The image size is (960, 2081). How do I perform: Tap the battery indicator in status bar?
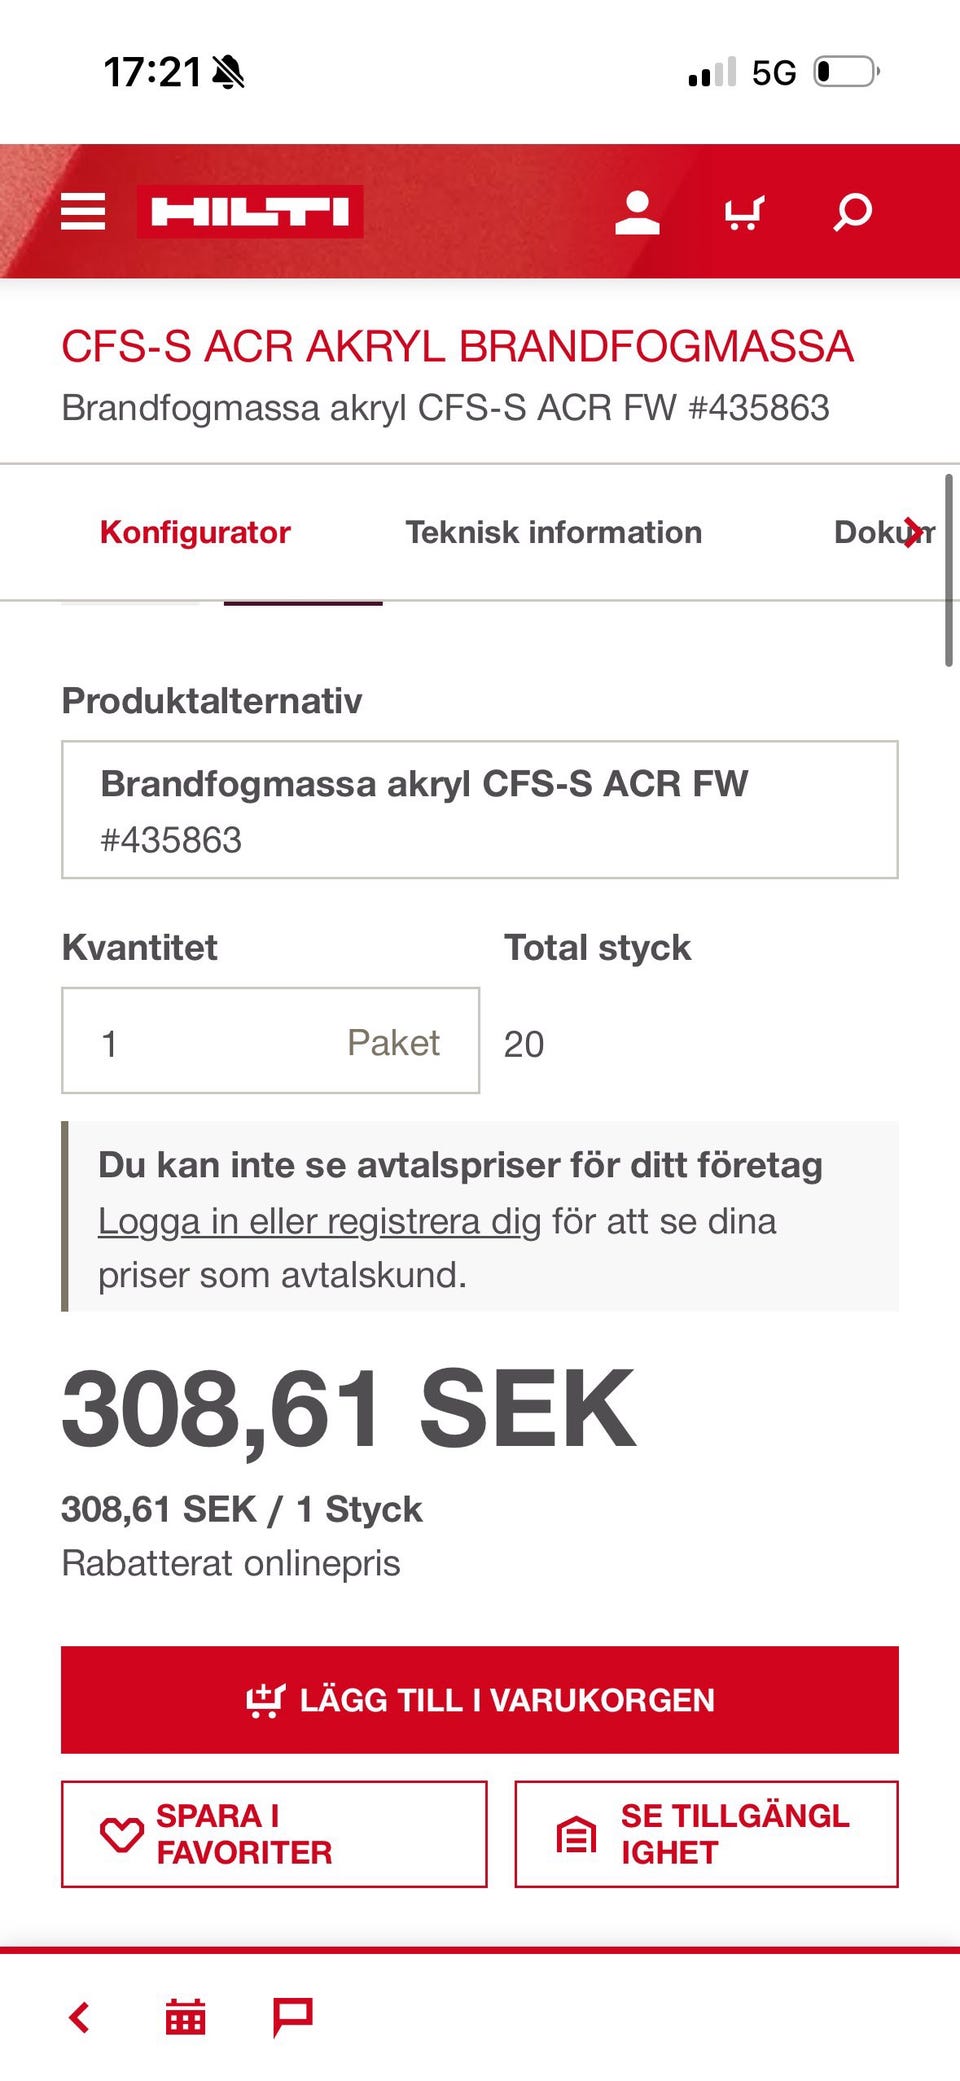tap(846, 72)
